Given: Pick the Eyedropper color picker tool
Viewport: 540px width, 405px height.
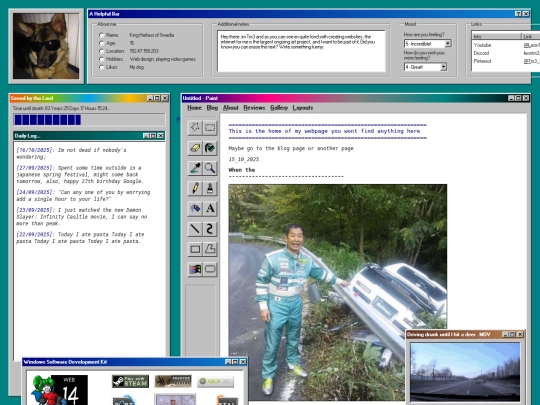Looking at the screenshot, I should tap(195, 168).
